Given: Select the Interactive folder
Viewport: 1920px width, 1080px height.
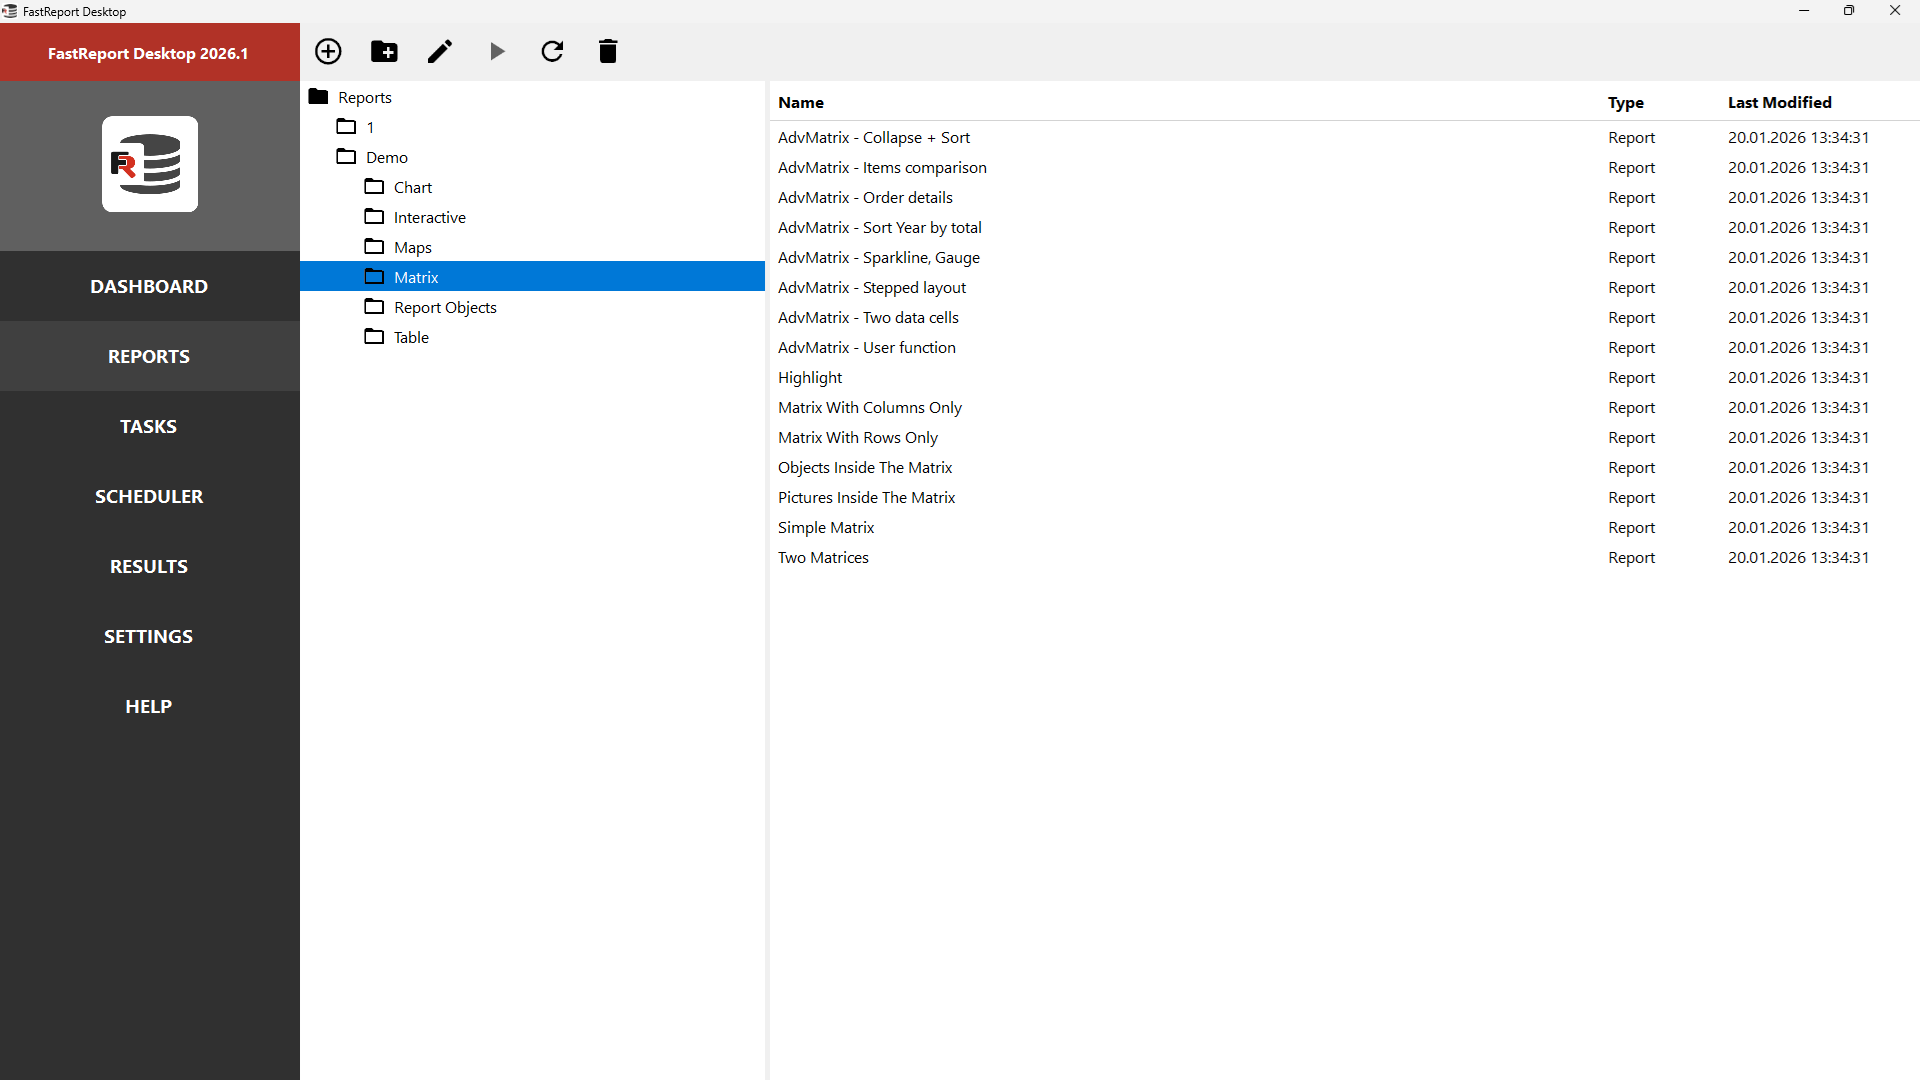Looking at the screenshot, I should point(429,217).
